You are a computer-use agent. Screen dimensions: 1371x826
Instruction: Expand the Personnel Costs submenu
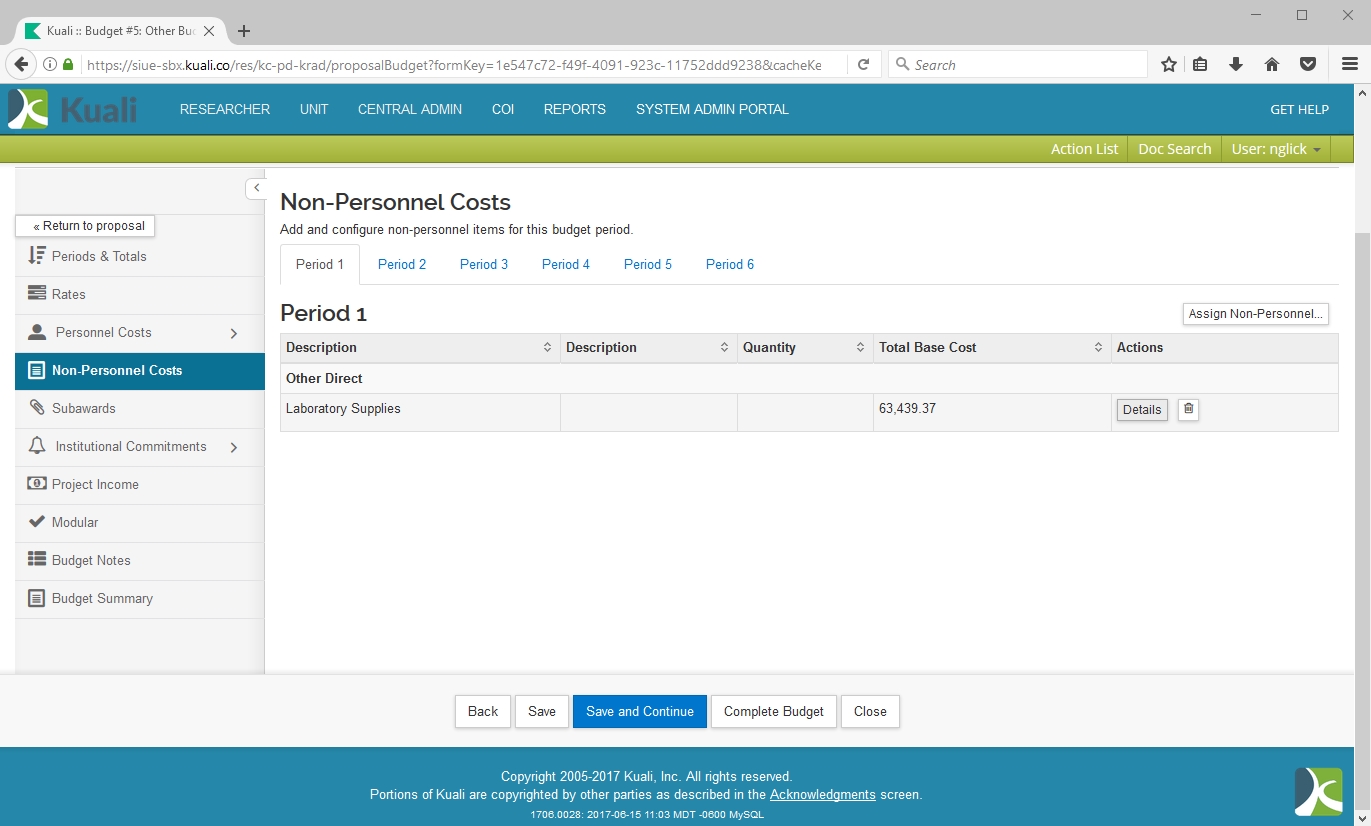[x=234, y=333]
